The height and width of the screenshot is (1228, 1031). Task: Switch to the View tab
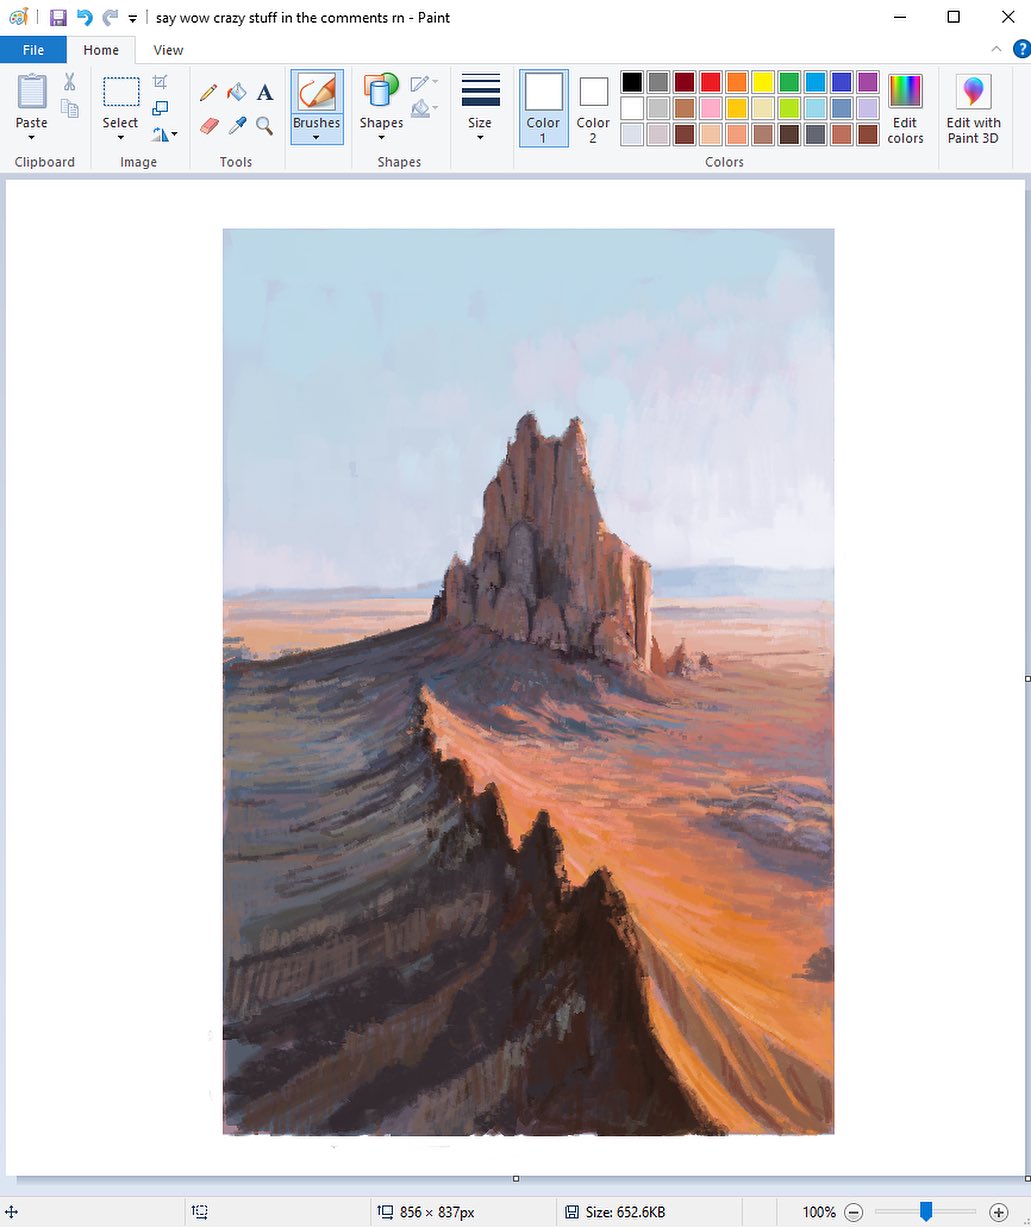(x=168, y=50)
